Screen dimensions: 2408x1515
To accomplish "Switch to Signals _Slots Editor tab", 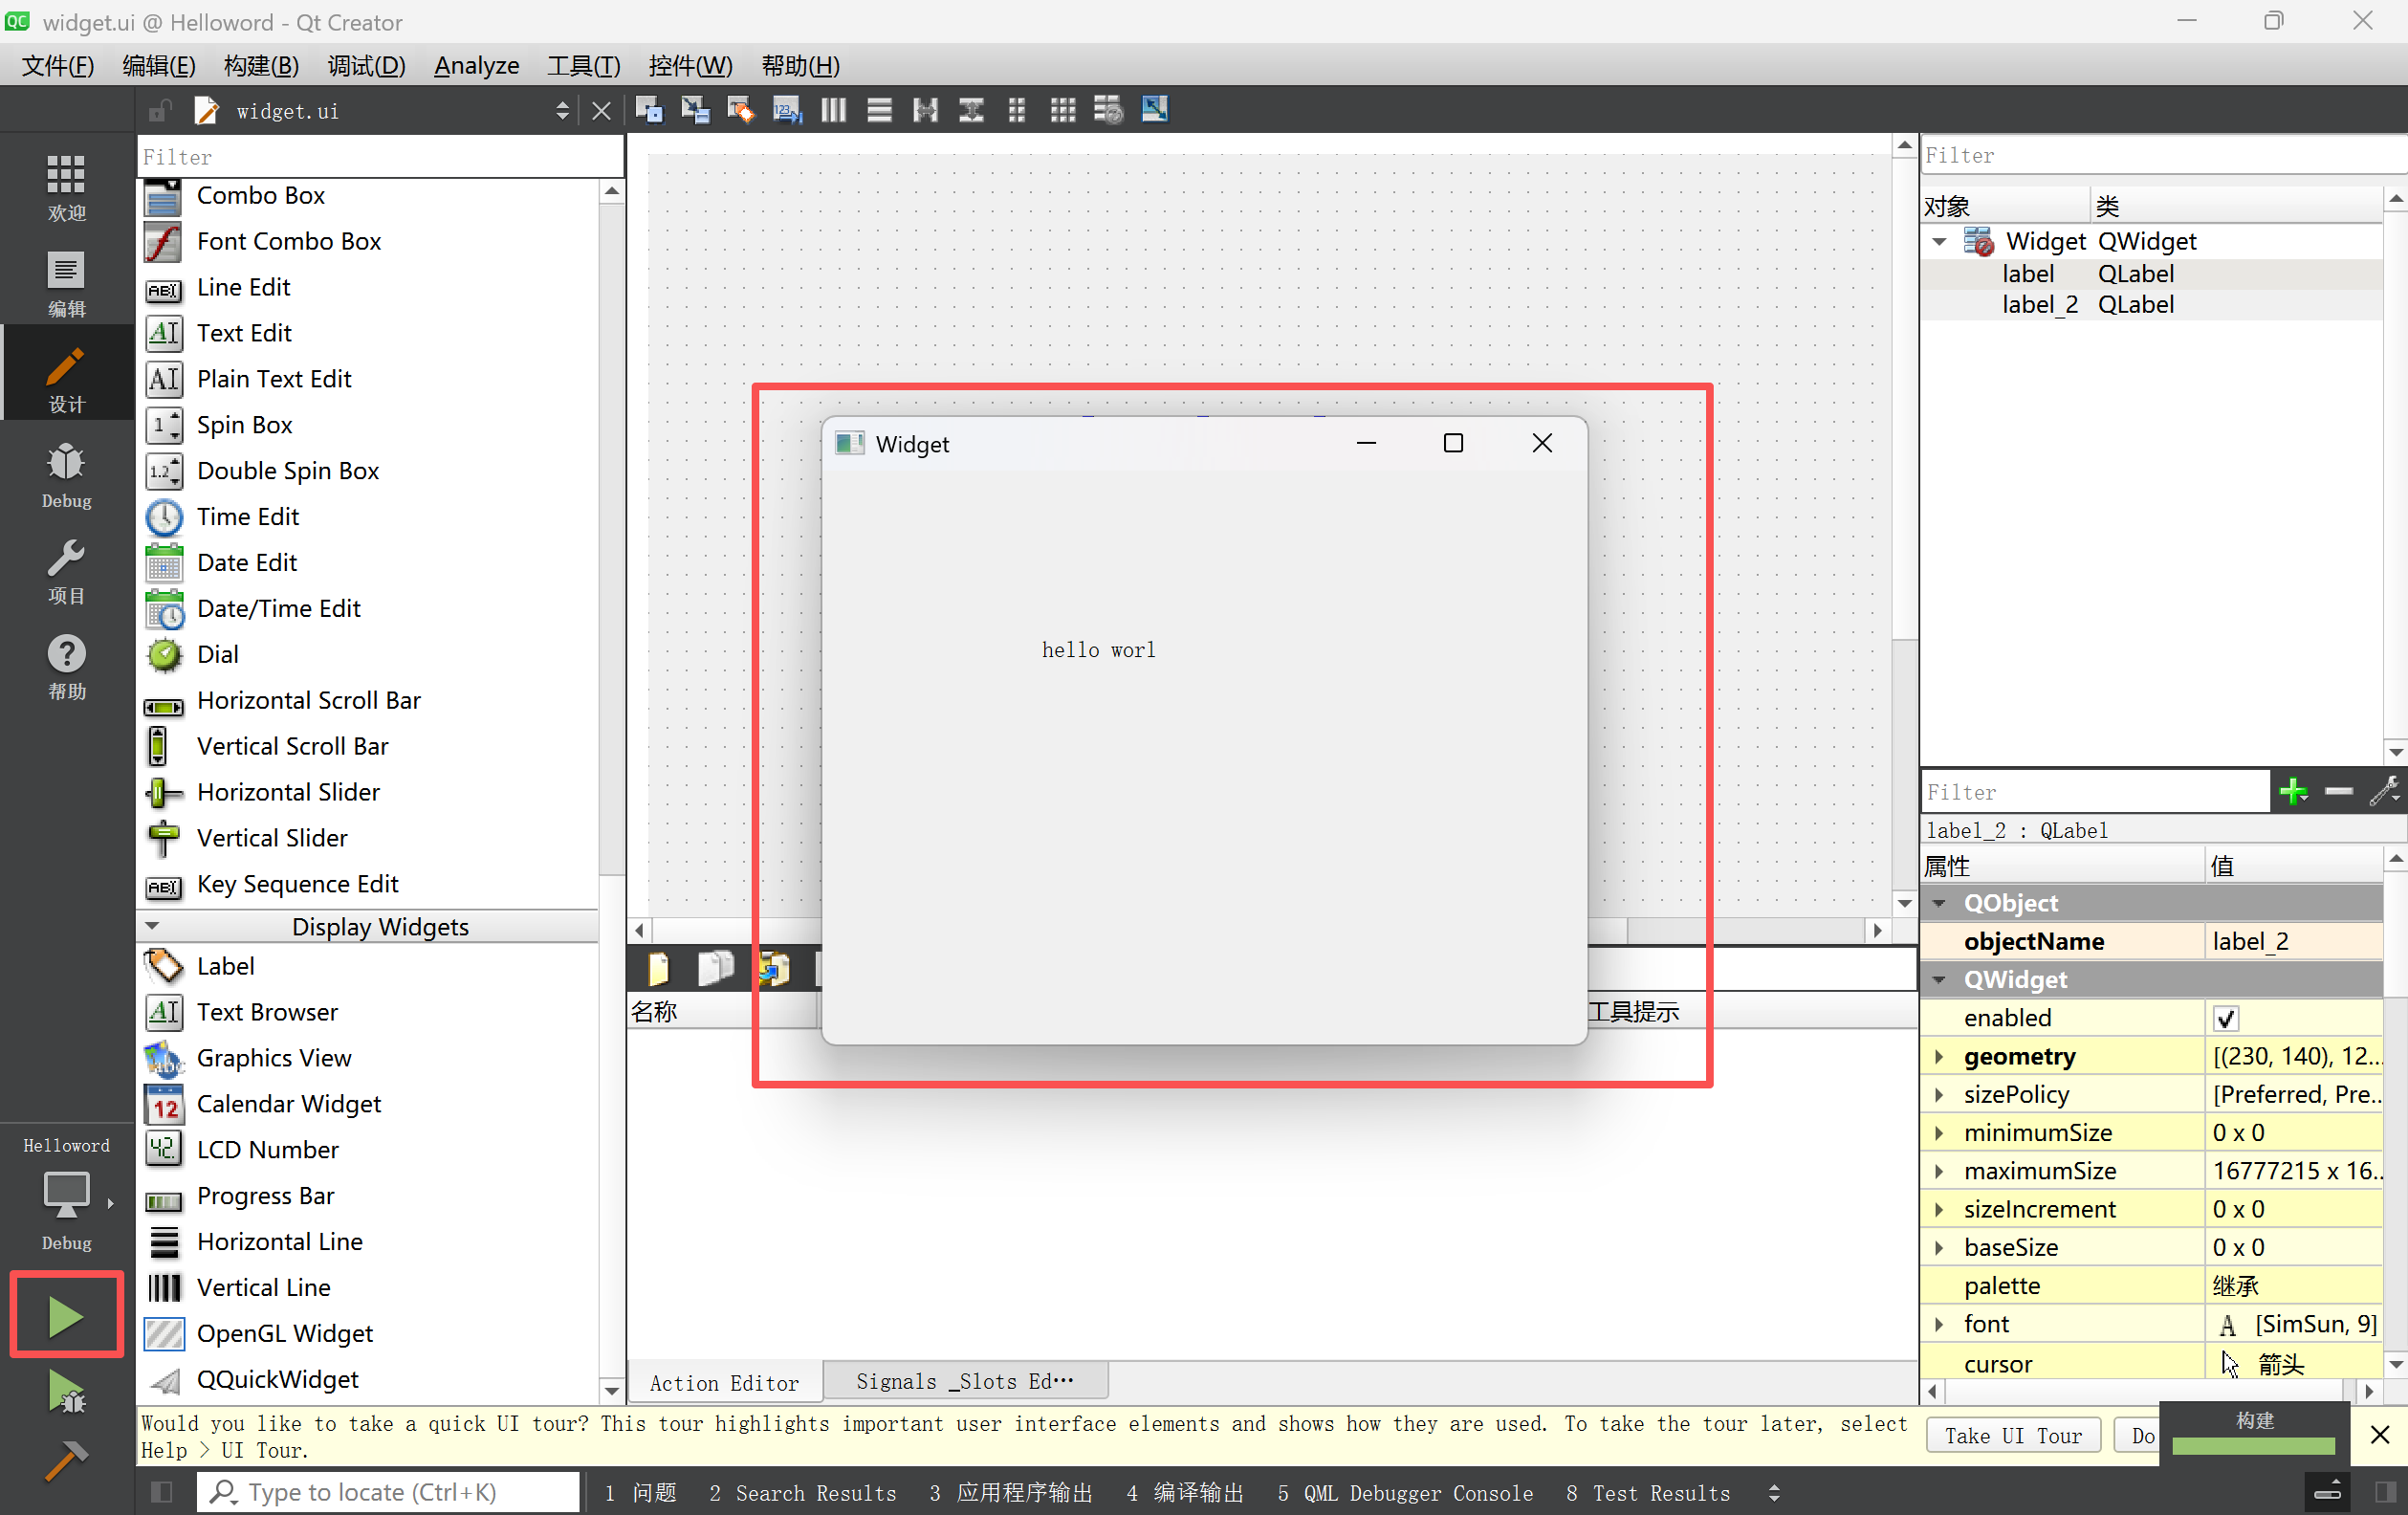I will pos(964,1381).
